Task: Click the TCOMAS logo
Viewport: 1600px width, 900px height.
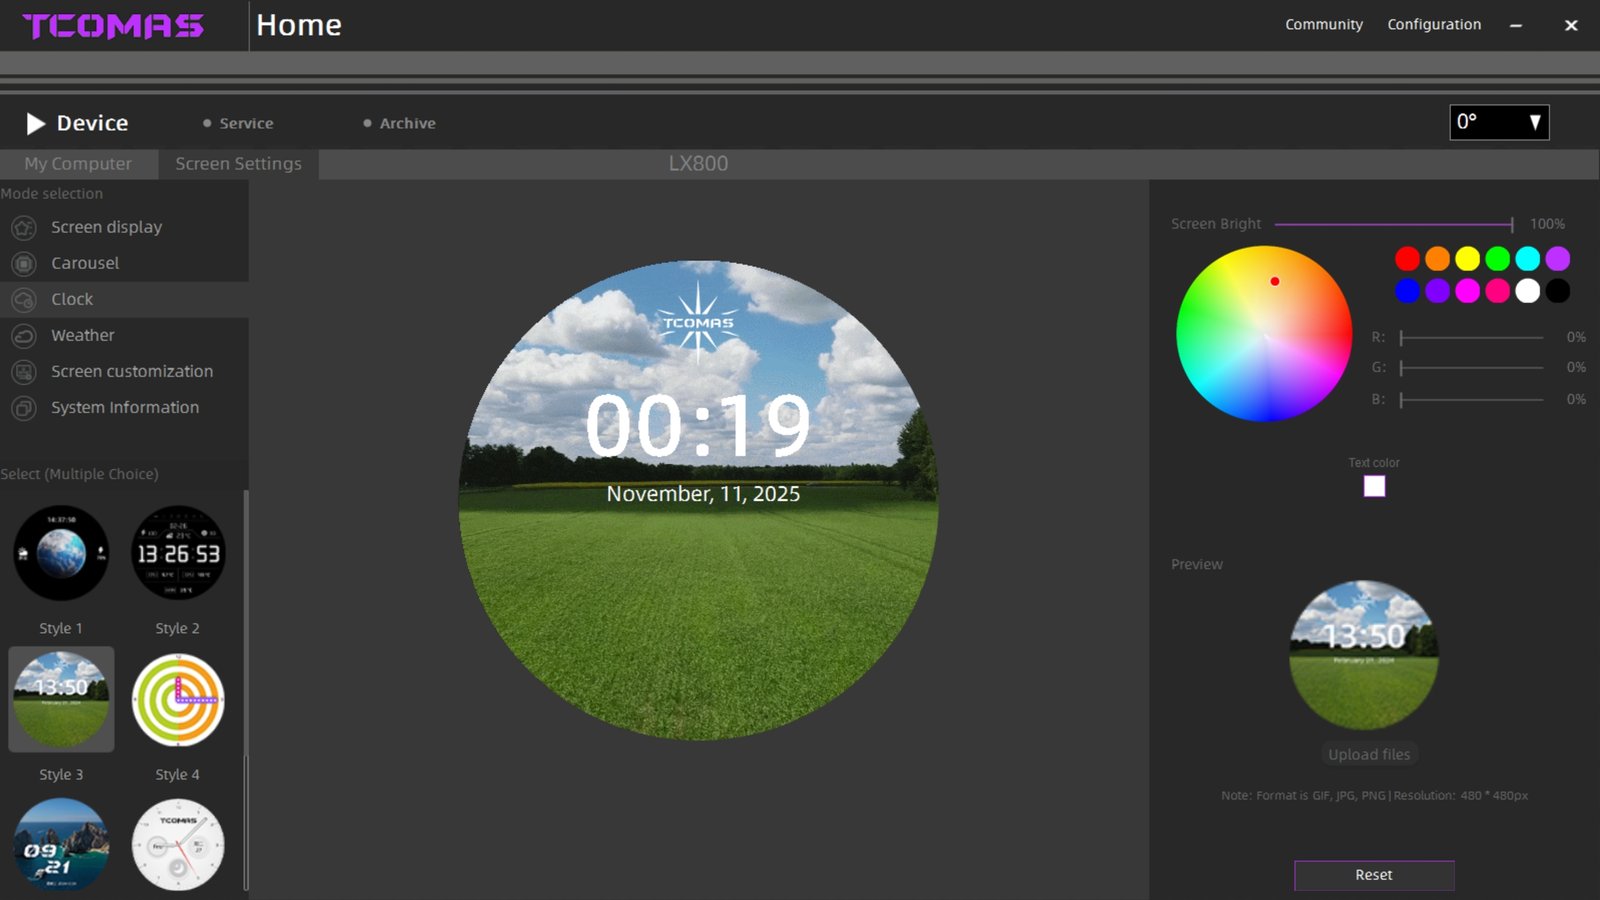Action: [x=113, y=26]
